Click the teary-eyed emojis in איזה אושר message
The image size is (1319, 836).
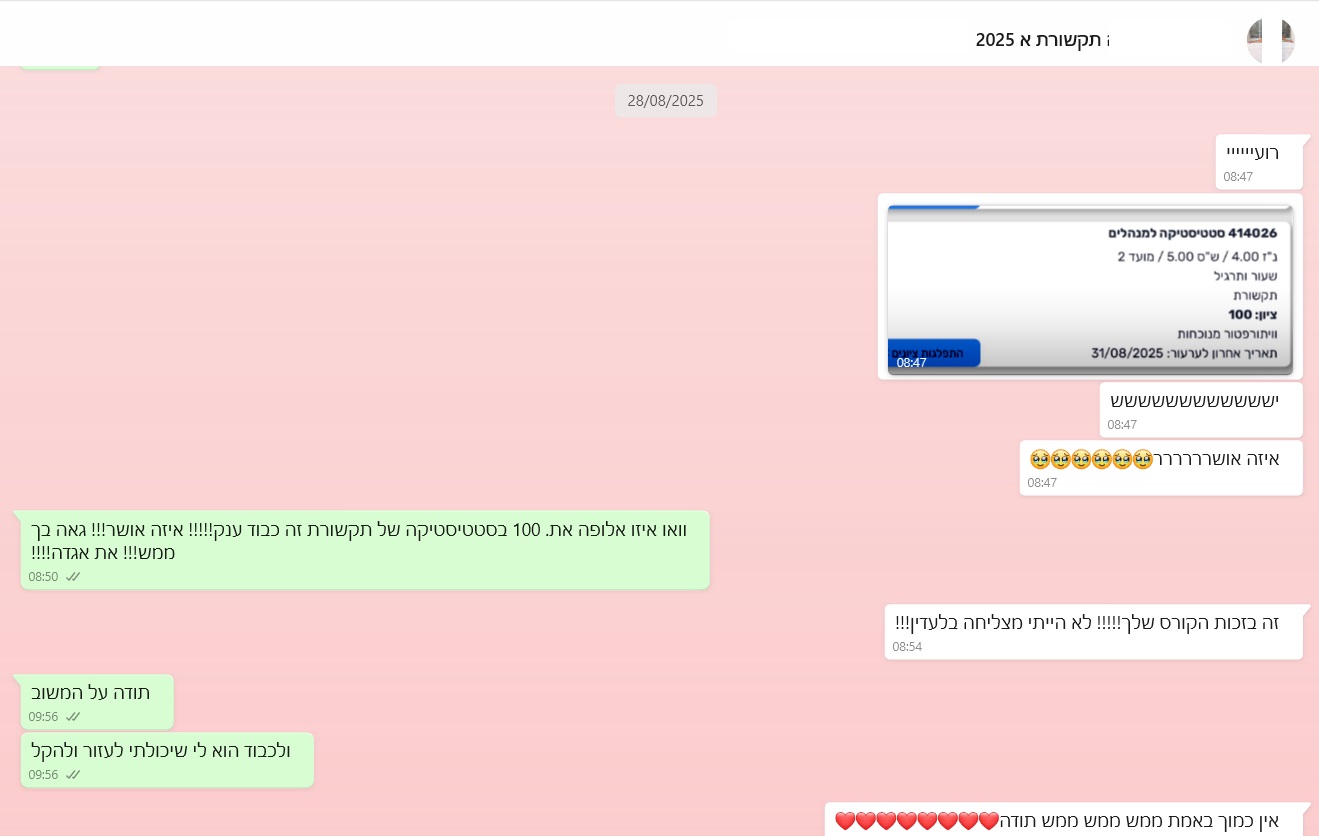(1091, 459)
